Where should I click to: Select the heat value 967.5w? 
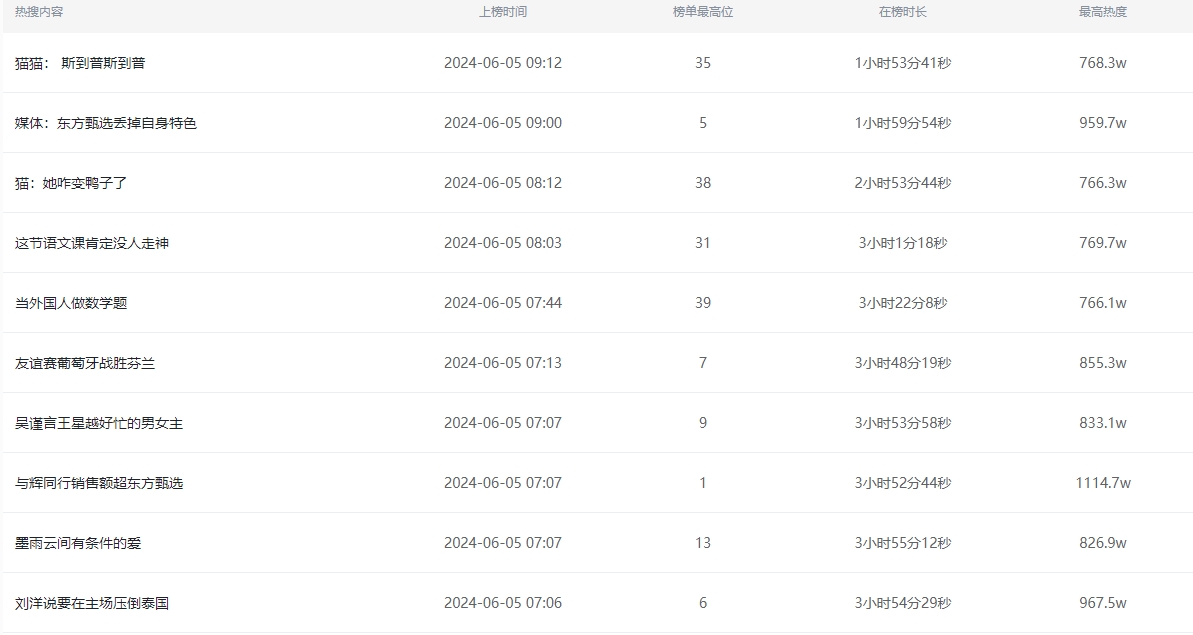click(1103, 604)
